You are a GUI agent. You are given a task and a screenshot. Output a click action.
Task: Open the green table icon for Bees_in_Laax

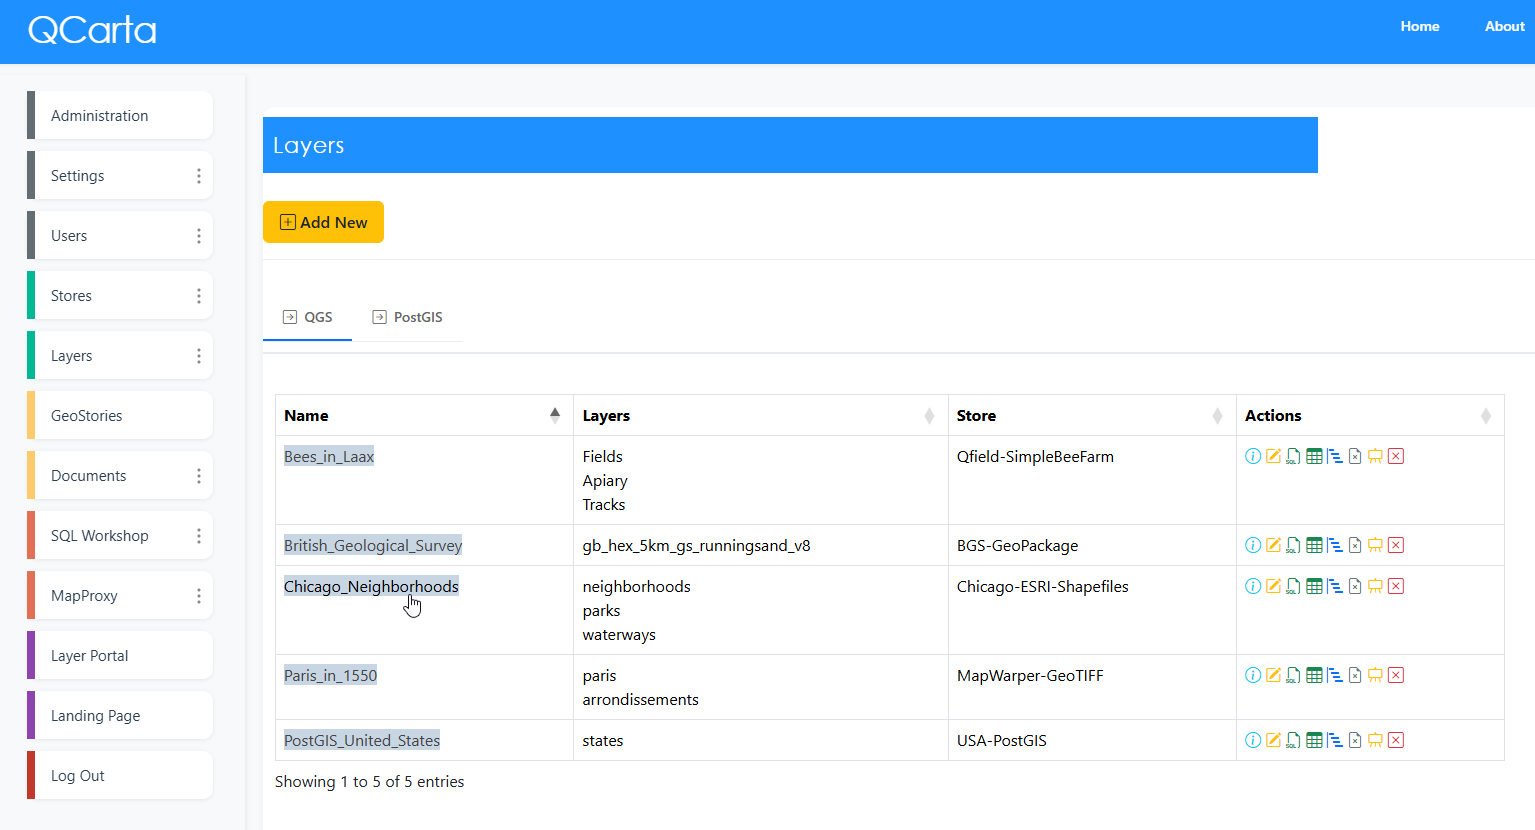click(1314, 456)
